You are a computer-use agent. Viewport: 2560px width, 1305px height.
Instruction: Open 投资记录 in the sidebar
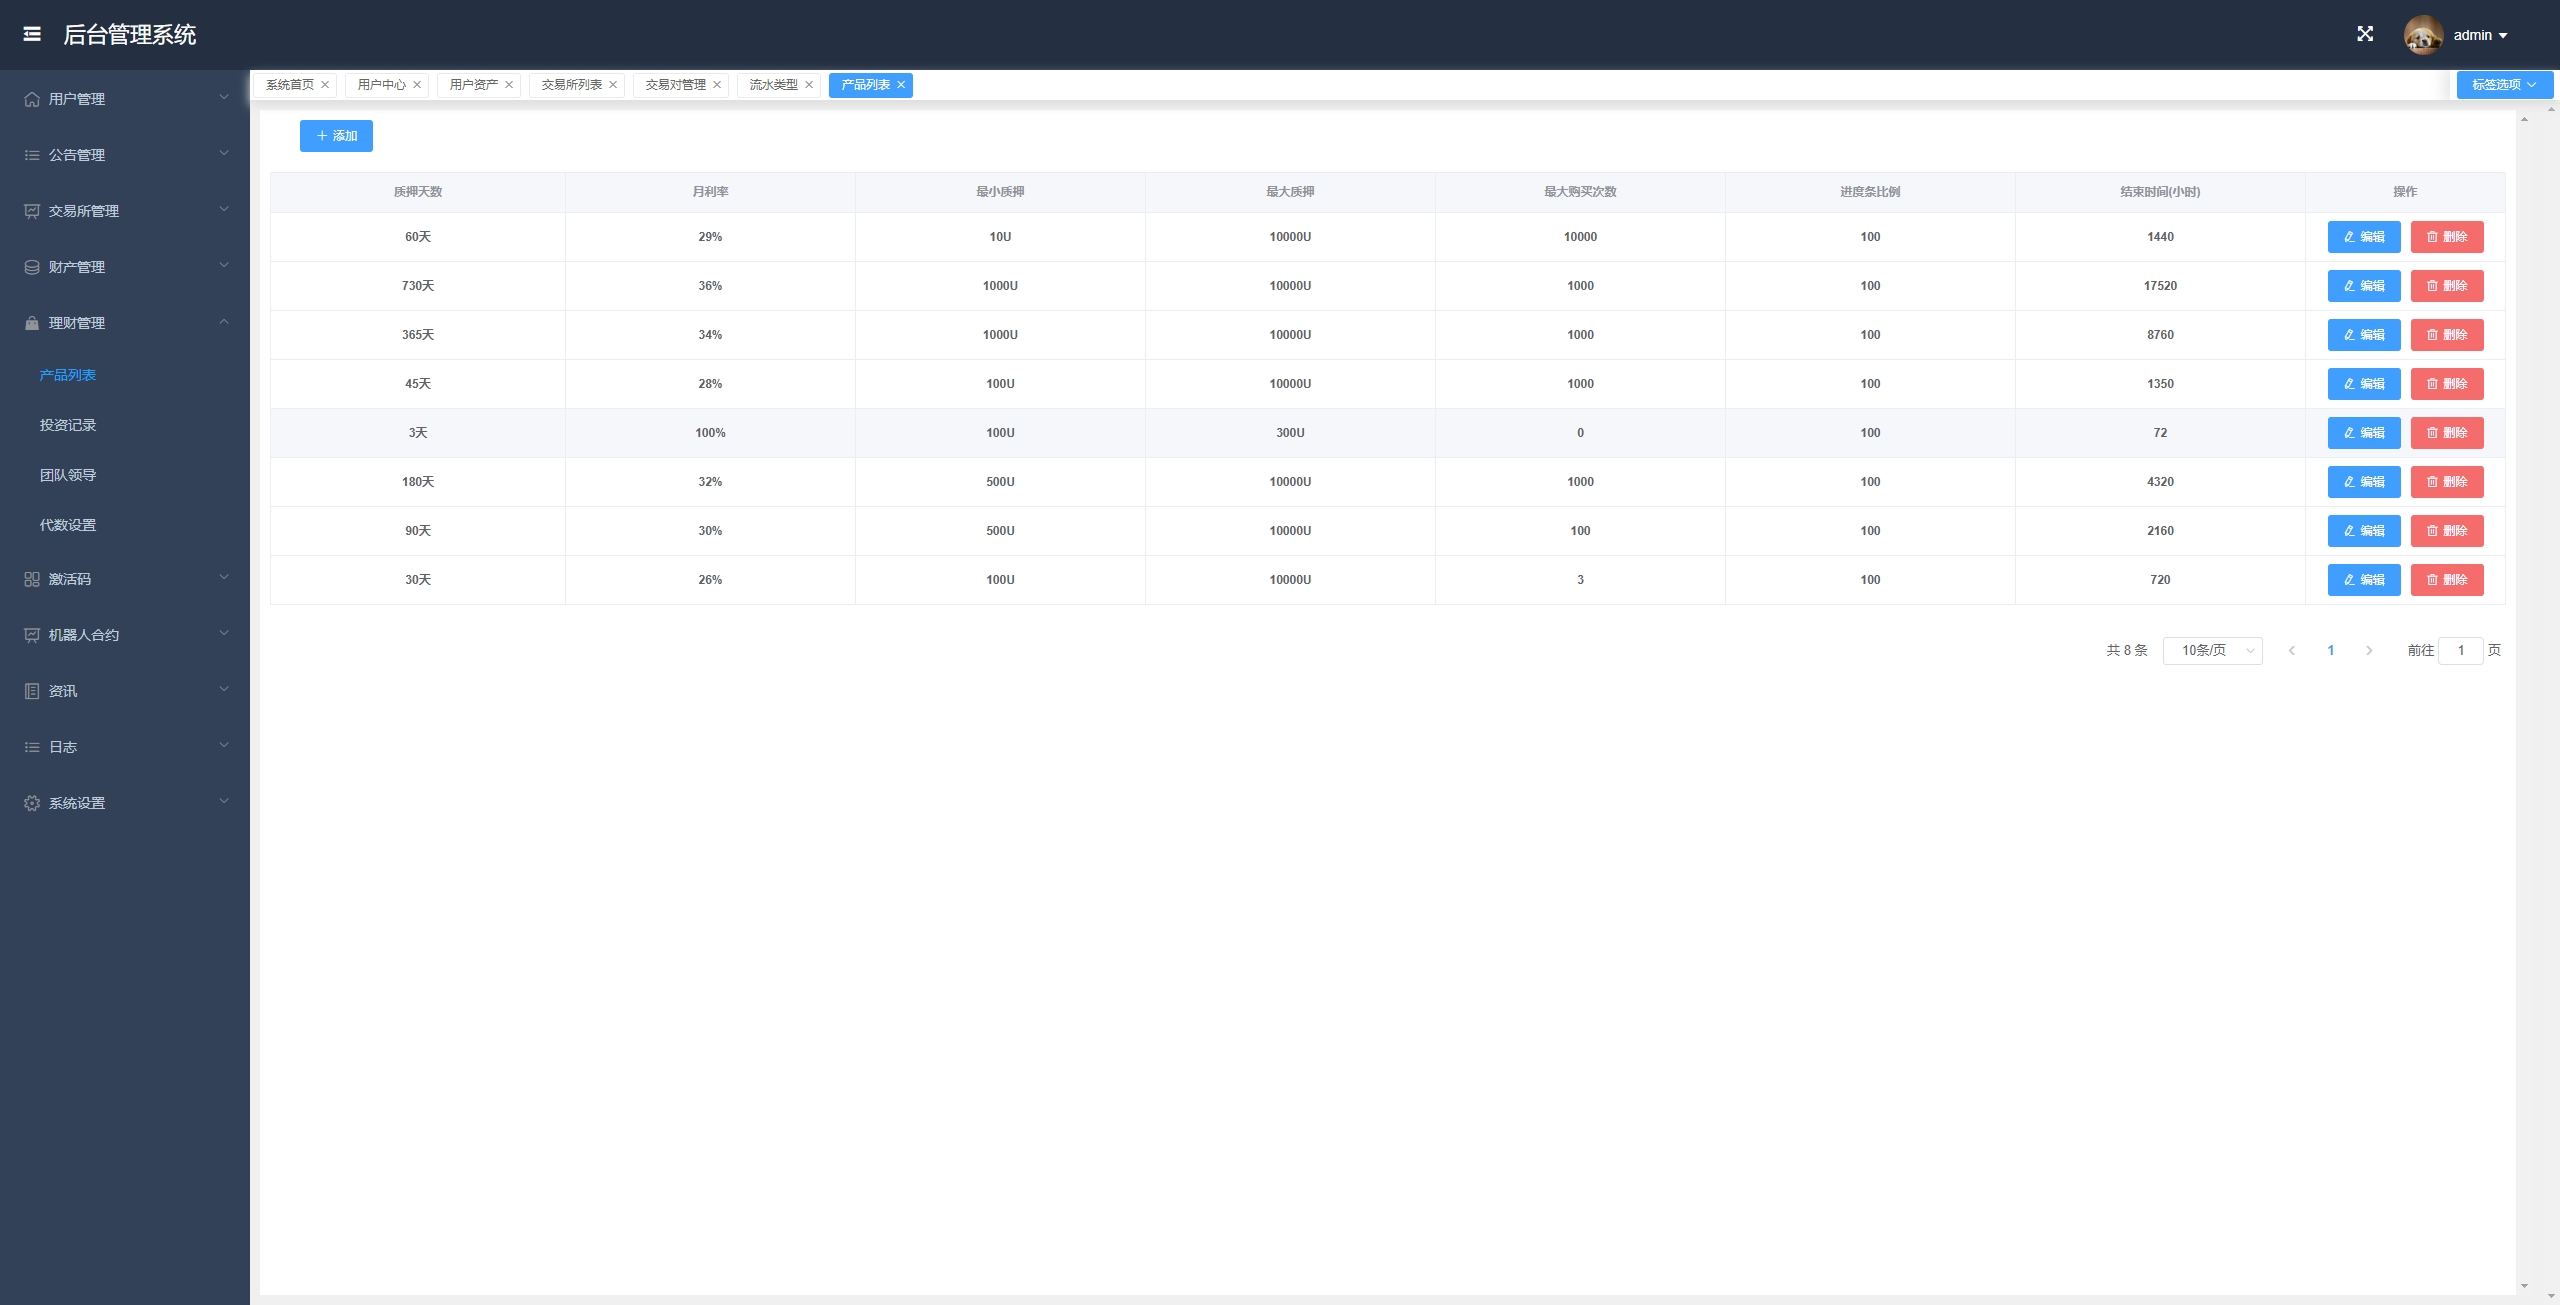pos(68,425)
